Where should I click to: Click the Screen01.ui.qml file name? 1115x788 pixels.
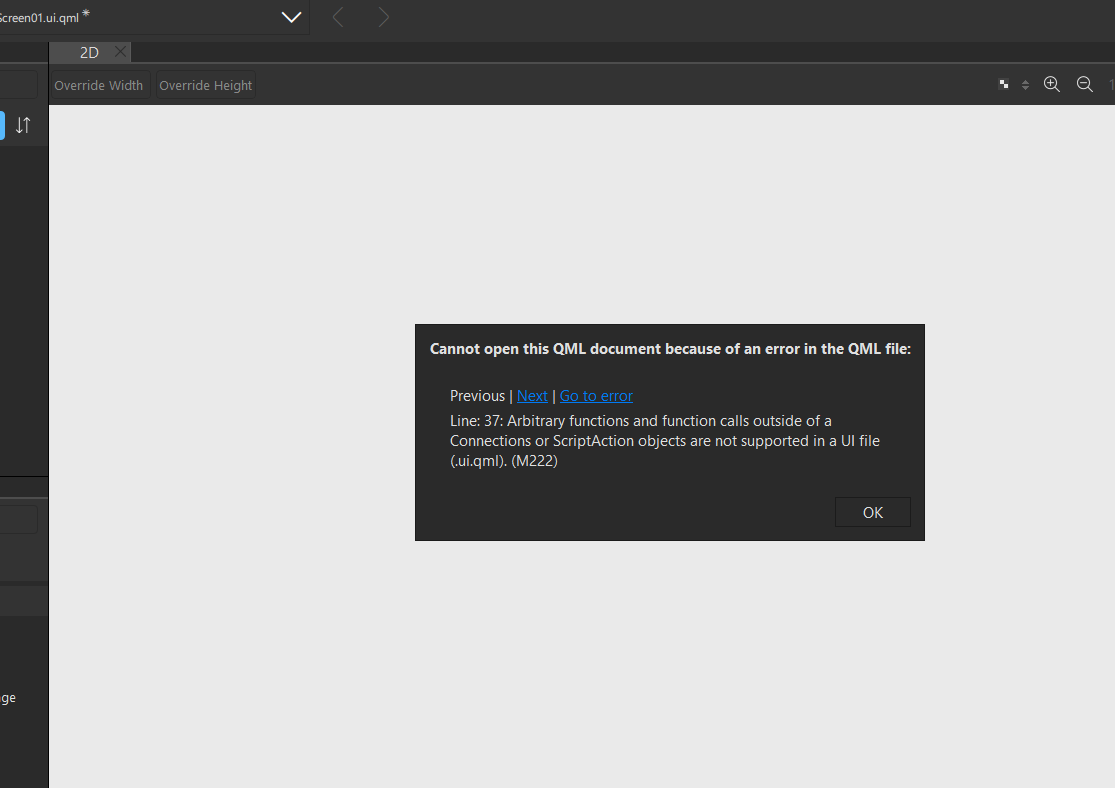point(38,17)
